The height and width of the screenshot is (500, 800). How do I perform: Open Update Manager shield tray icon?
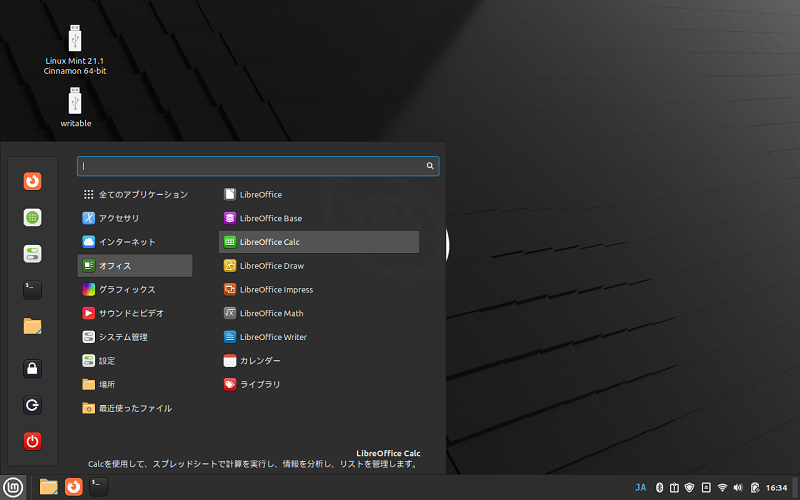click(689, 488)
